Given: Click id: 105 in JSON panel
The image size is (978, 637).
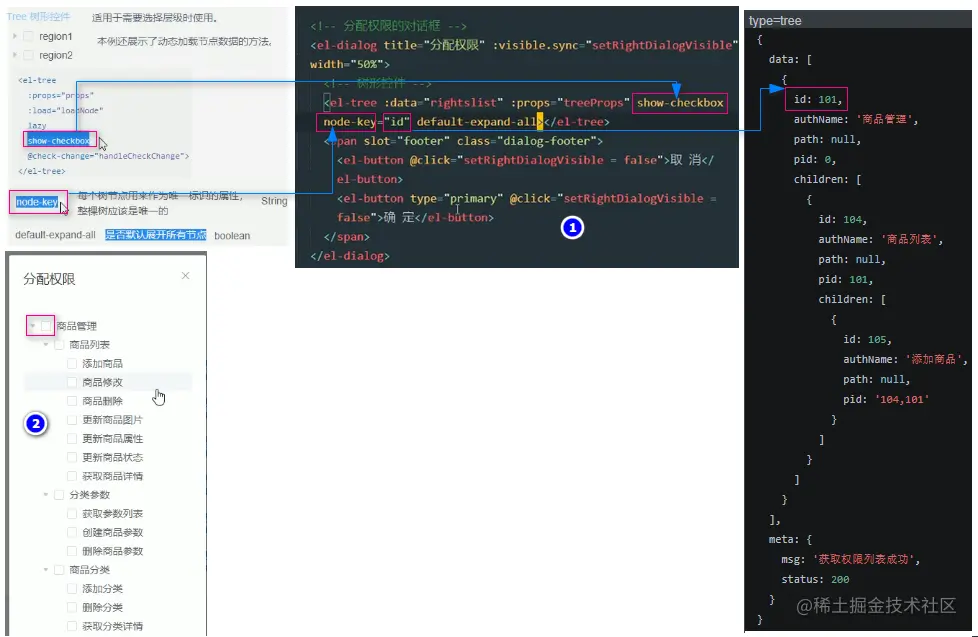Looking at the screenshot, I should point(868,339).
